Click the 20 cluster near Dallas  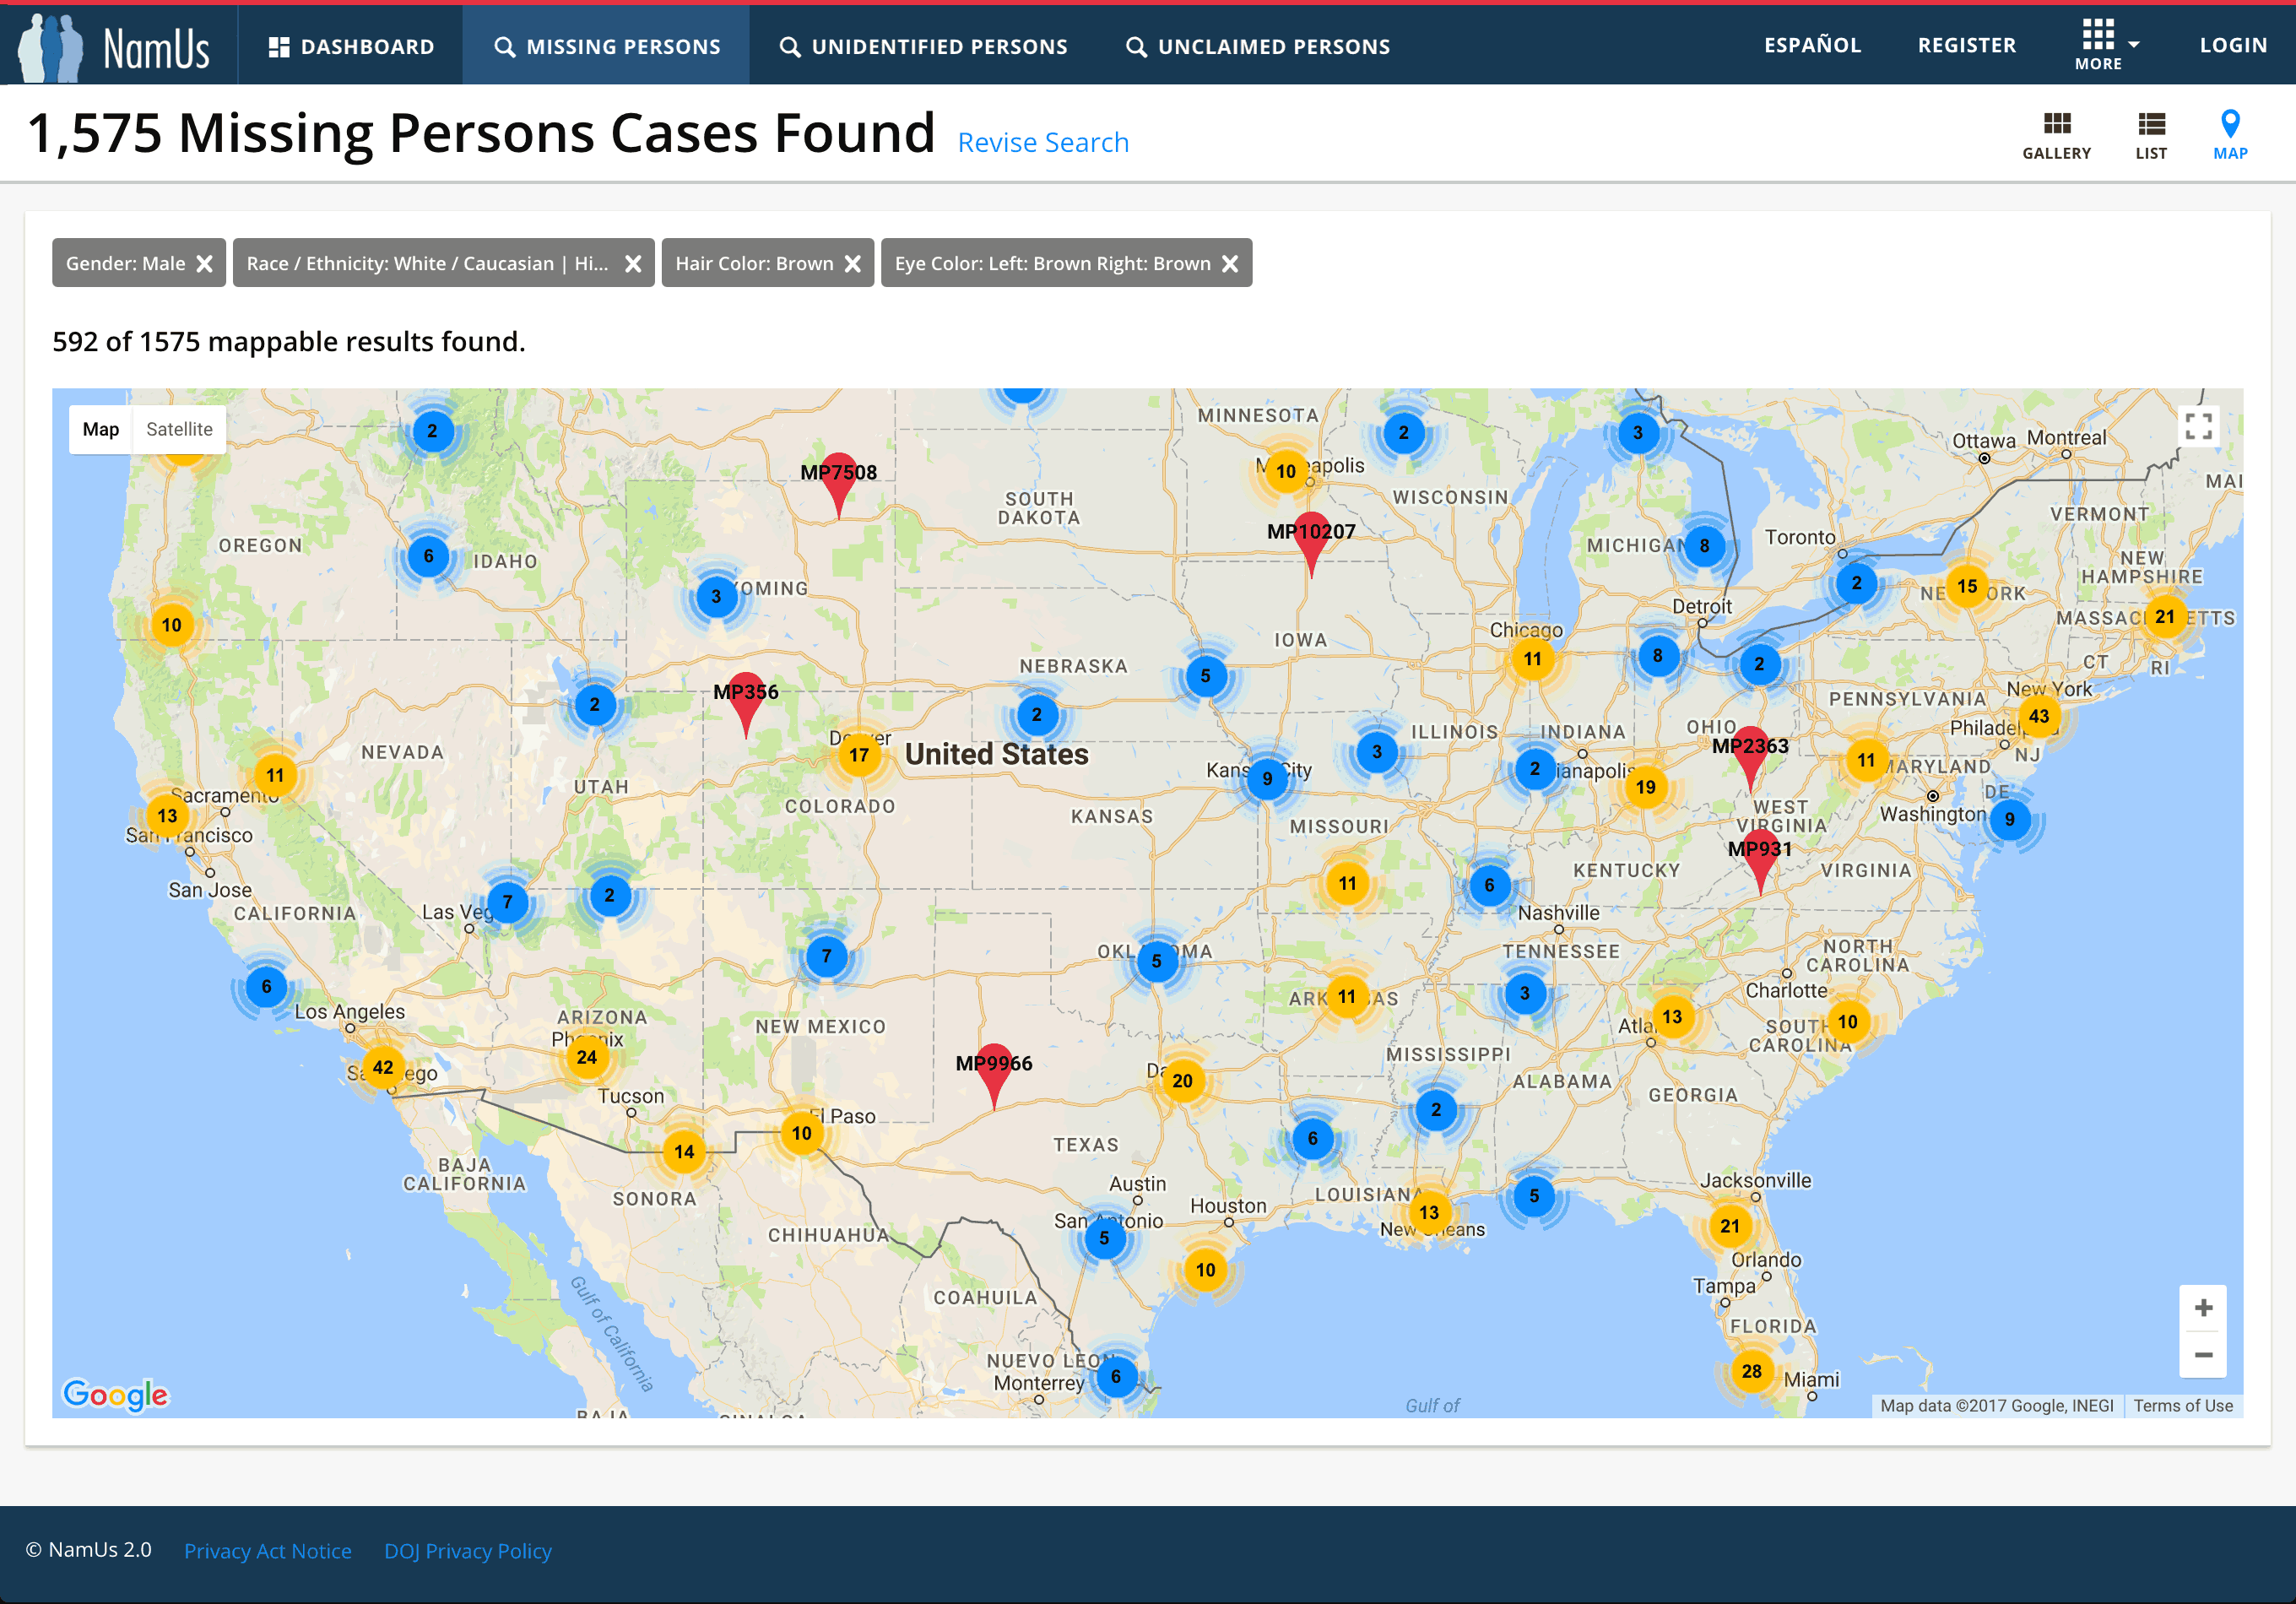click(x=1183, y=1081)
